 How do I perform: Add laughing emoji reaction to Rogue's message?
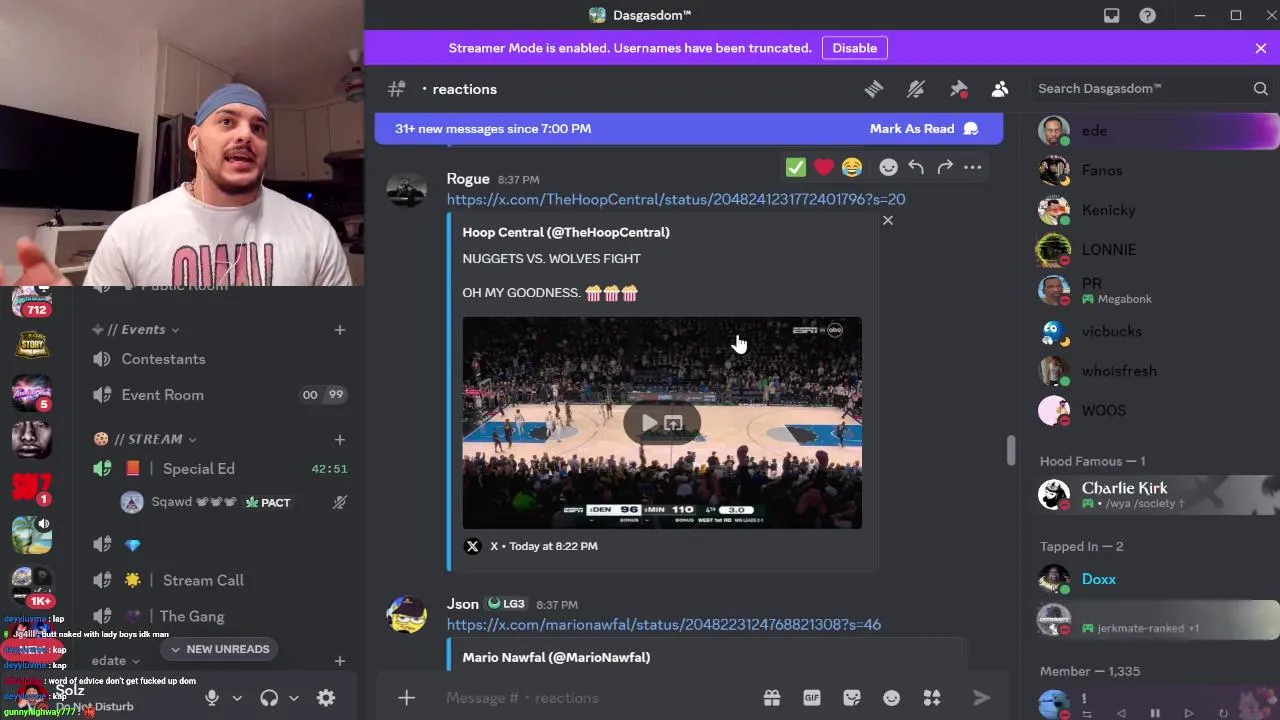(x=852, y=167)
